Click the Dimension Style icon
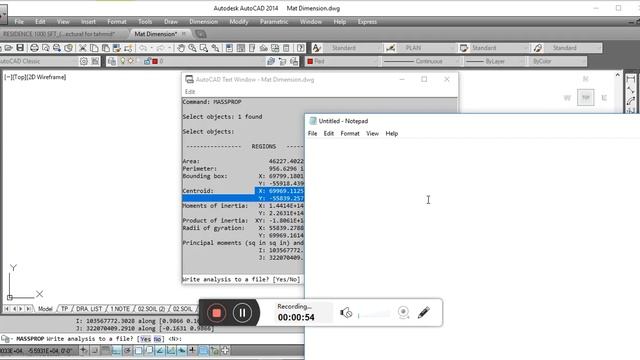This screenshot has width=640, height=360. pos(390,48)
